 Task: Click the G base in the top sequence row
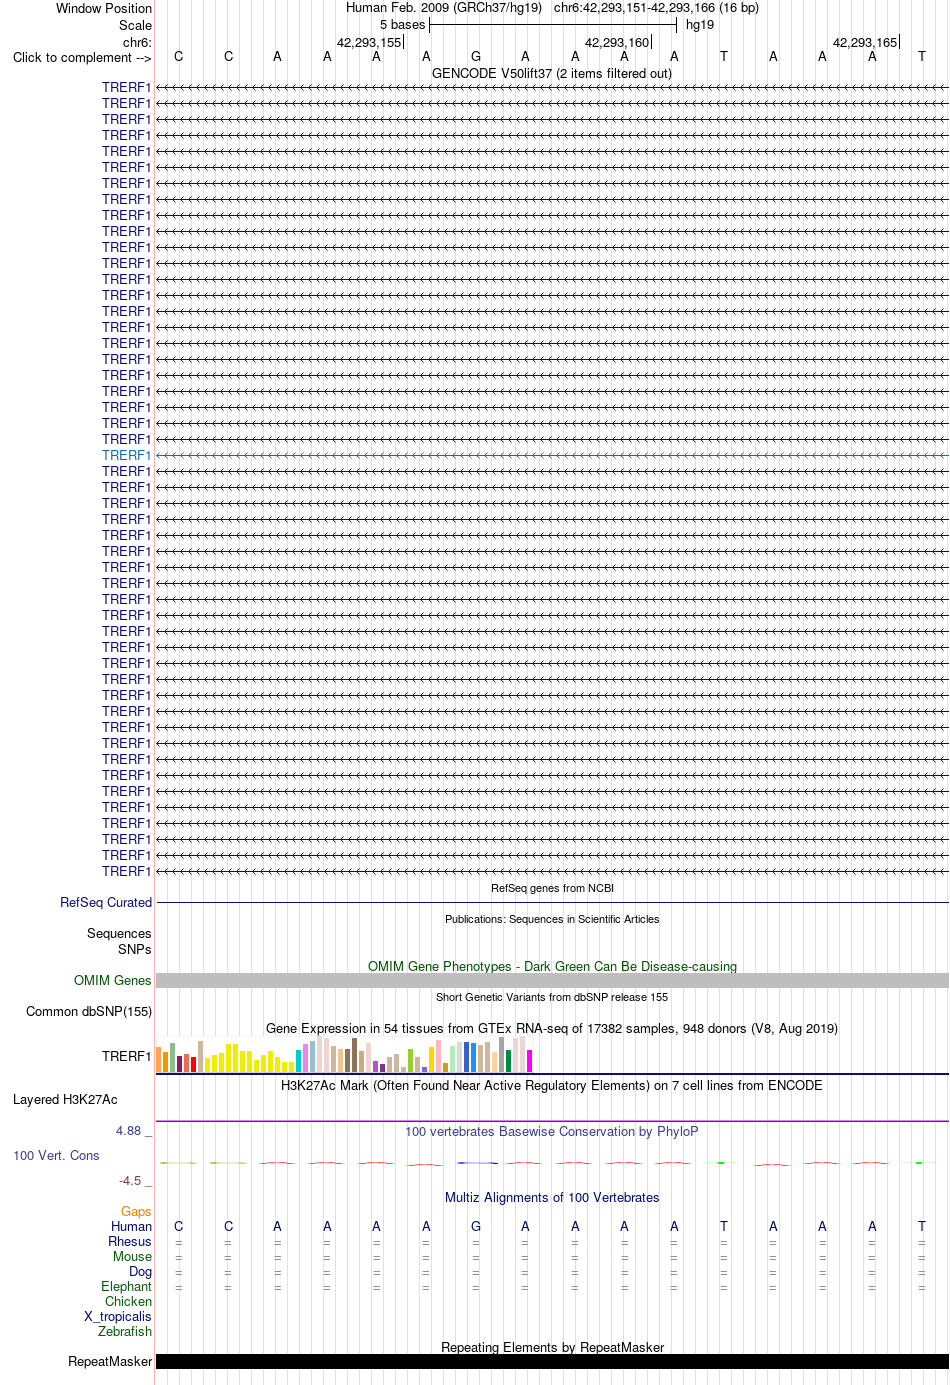pyautogui.click(x=476, y=57)
